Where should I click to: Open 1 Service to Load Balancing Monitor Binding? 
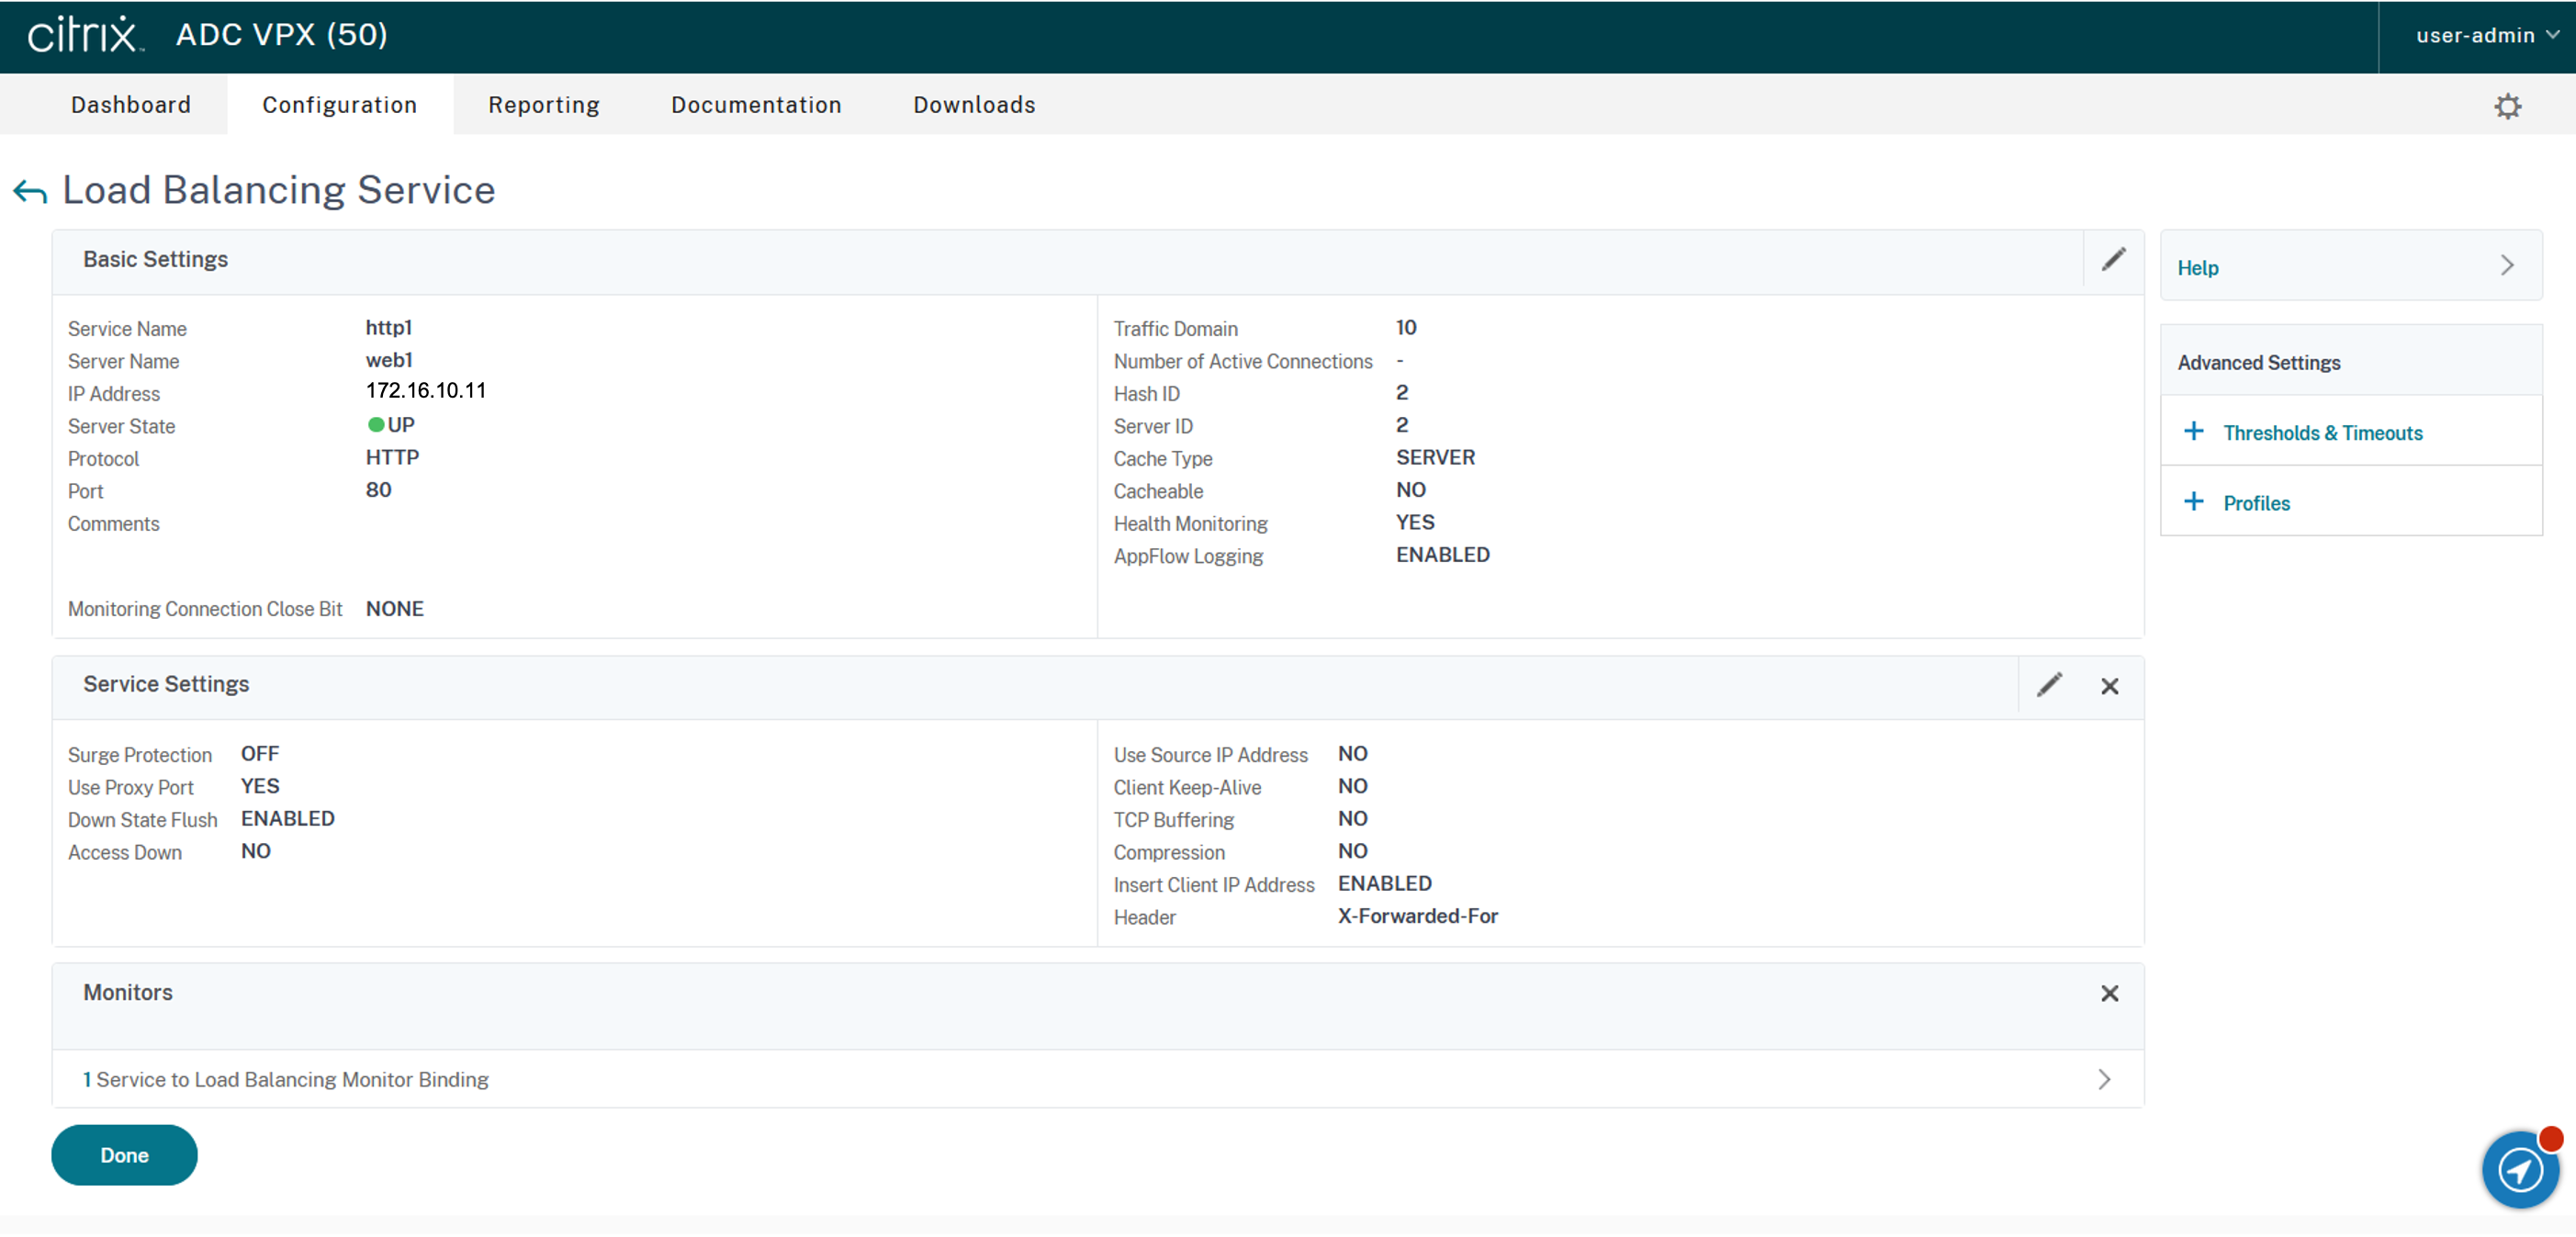(287, 1079)
